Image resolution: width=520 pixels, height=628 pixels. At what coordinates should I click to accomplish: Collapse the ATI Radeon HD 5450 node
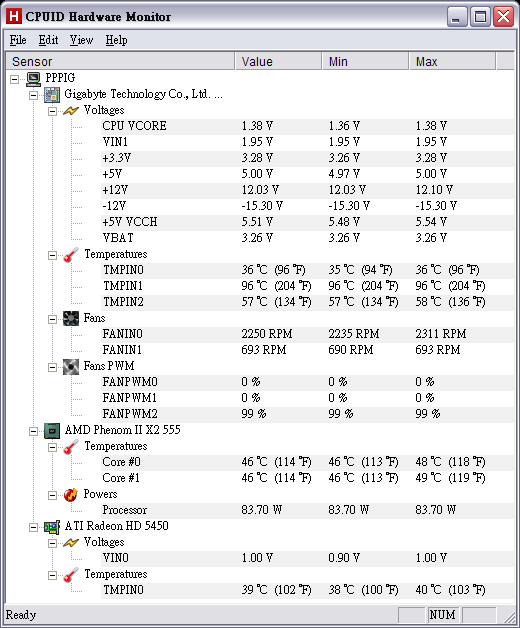click(x=34, y=527)
